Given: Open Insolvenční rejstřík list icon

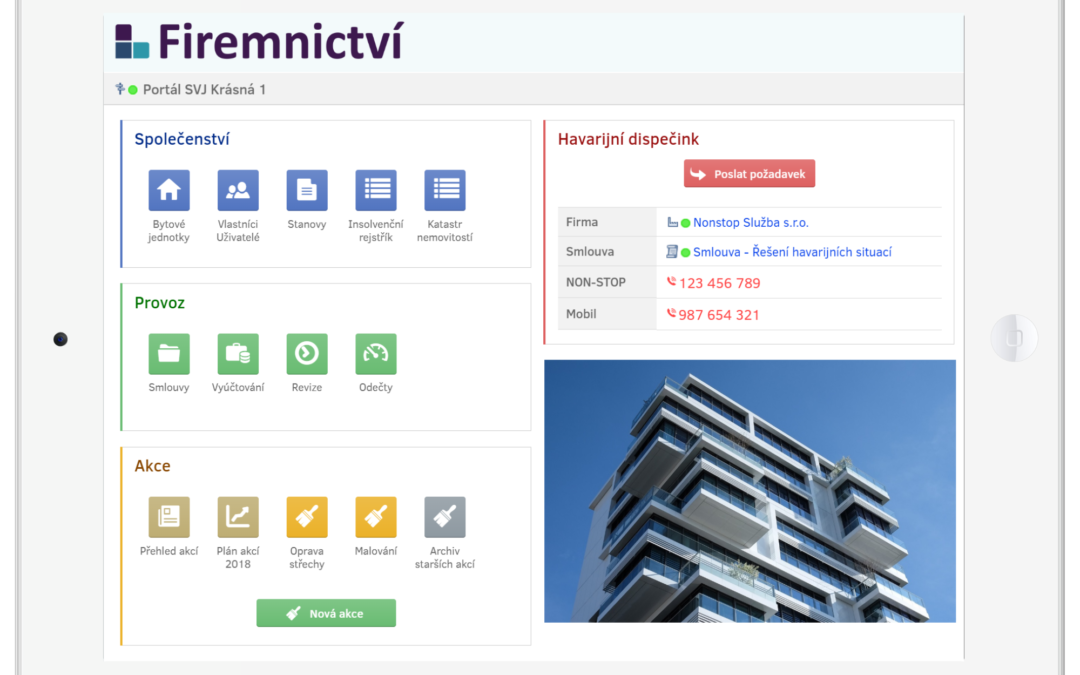Looking at the screenshot, I should click(x=375, y=190).
